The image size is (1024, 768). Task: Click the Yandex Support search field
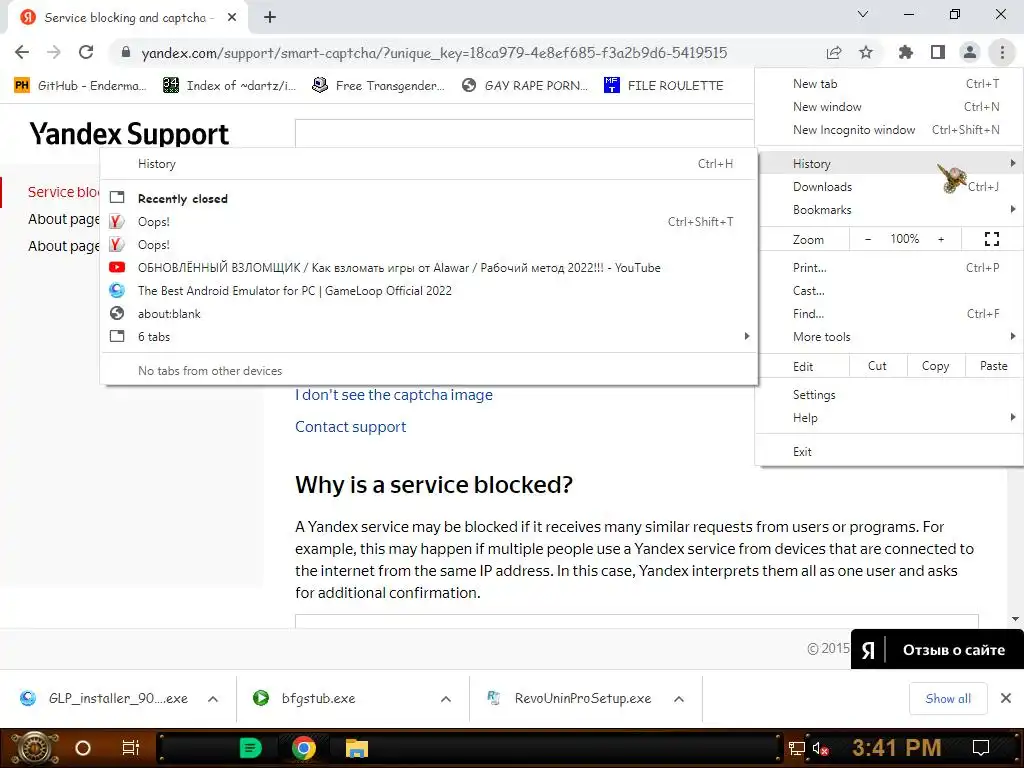pyautogui.click(x=524, y=133)
